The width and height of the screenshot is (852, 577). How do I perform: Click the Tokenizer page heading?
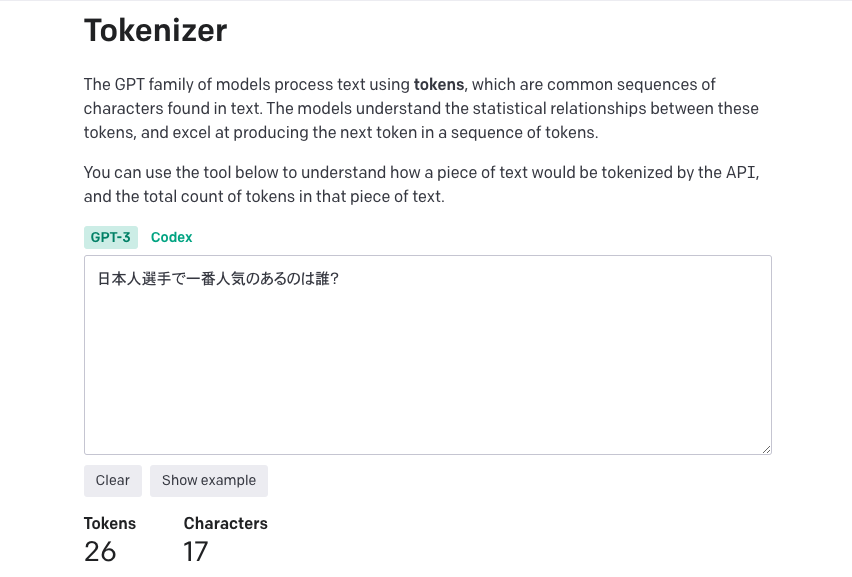pyautogui.click(x=155, y=31)
